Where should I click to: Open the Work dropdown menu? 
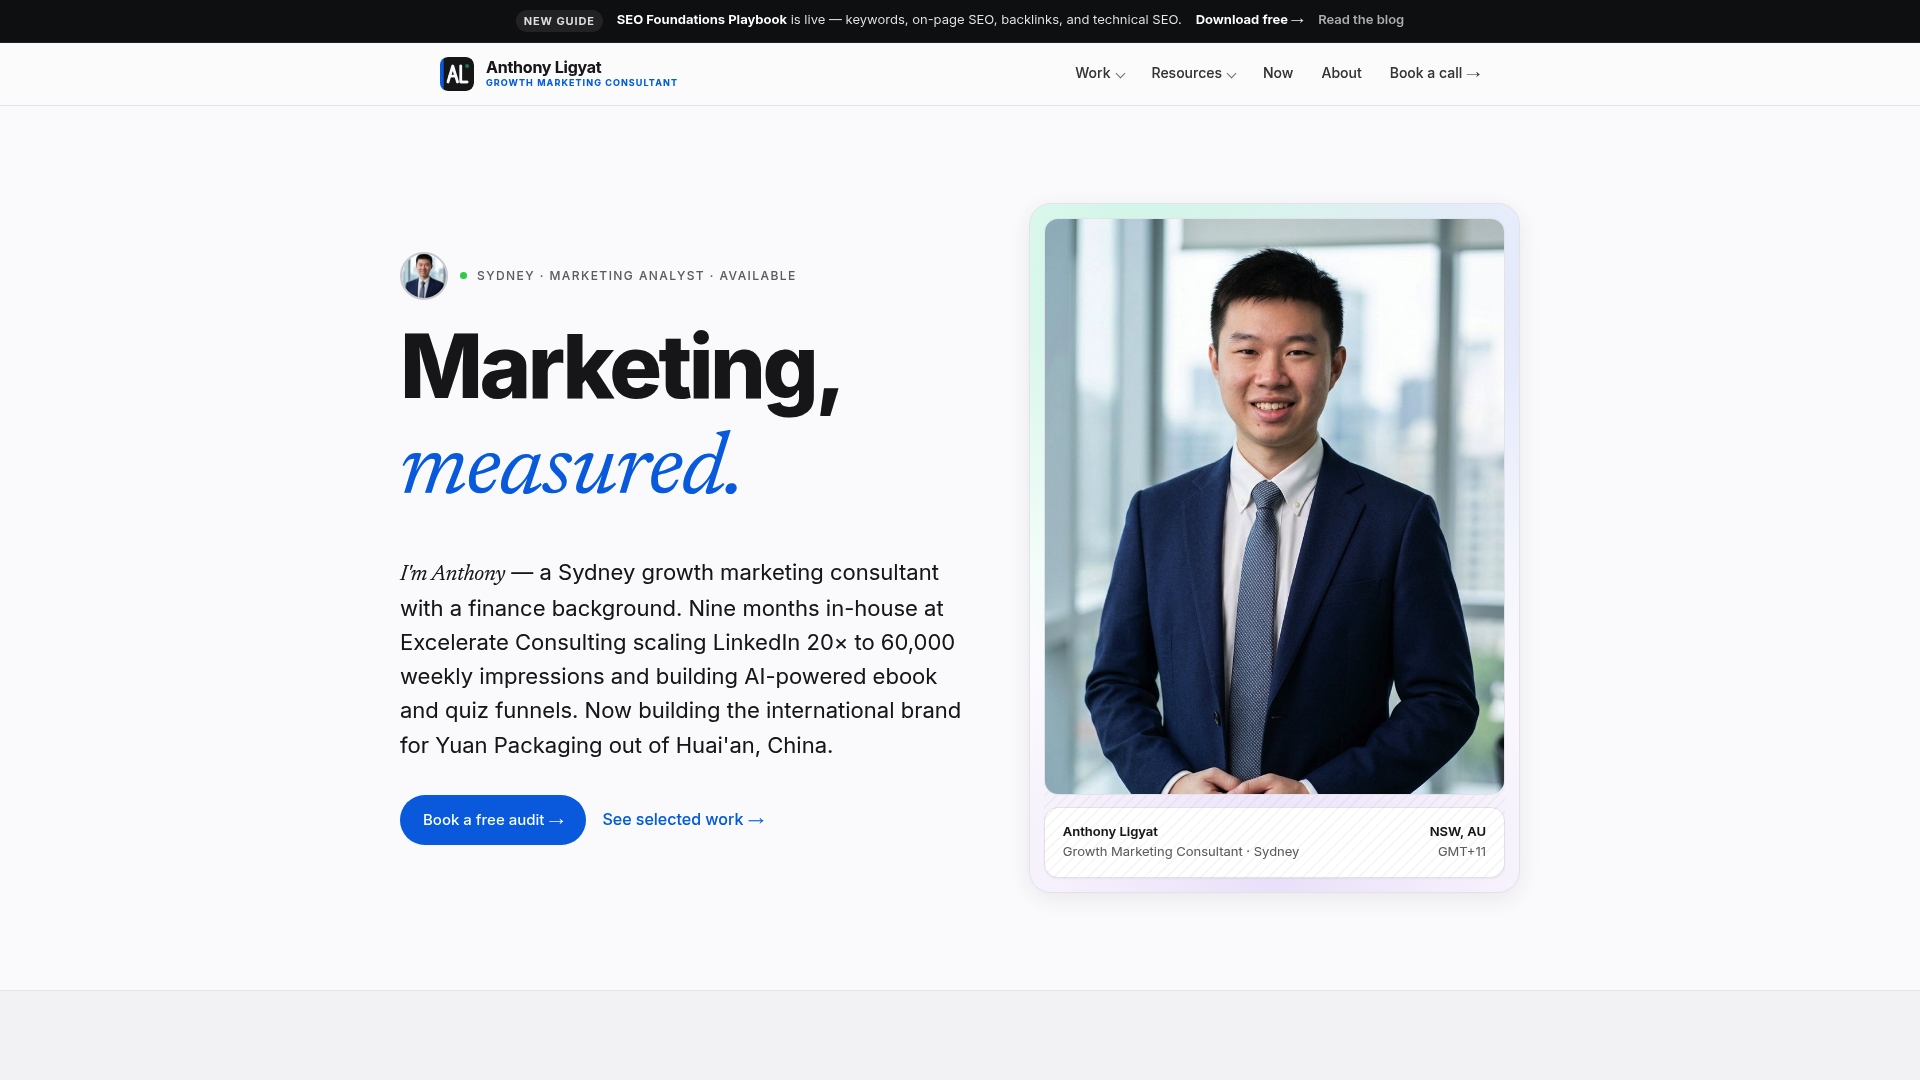click(1100, 73)
